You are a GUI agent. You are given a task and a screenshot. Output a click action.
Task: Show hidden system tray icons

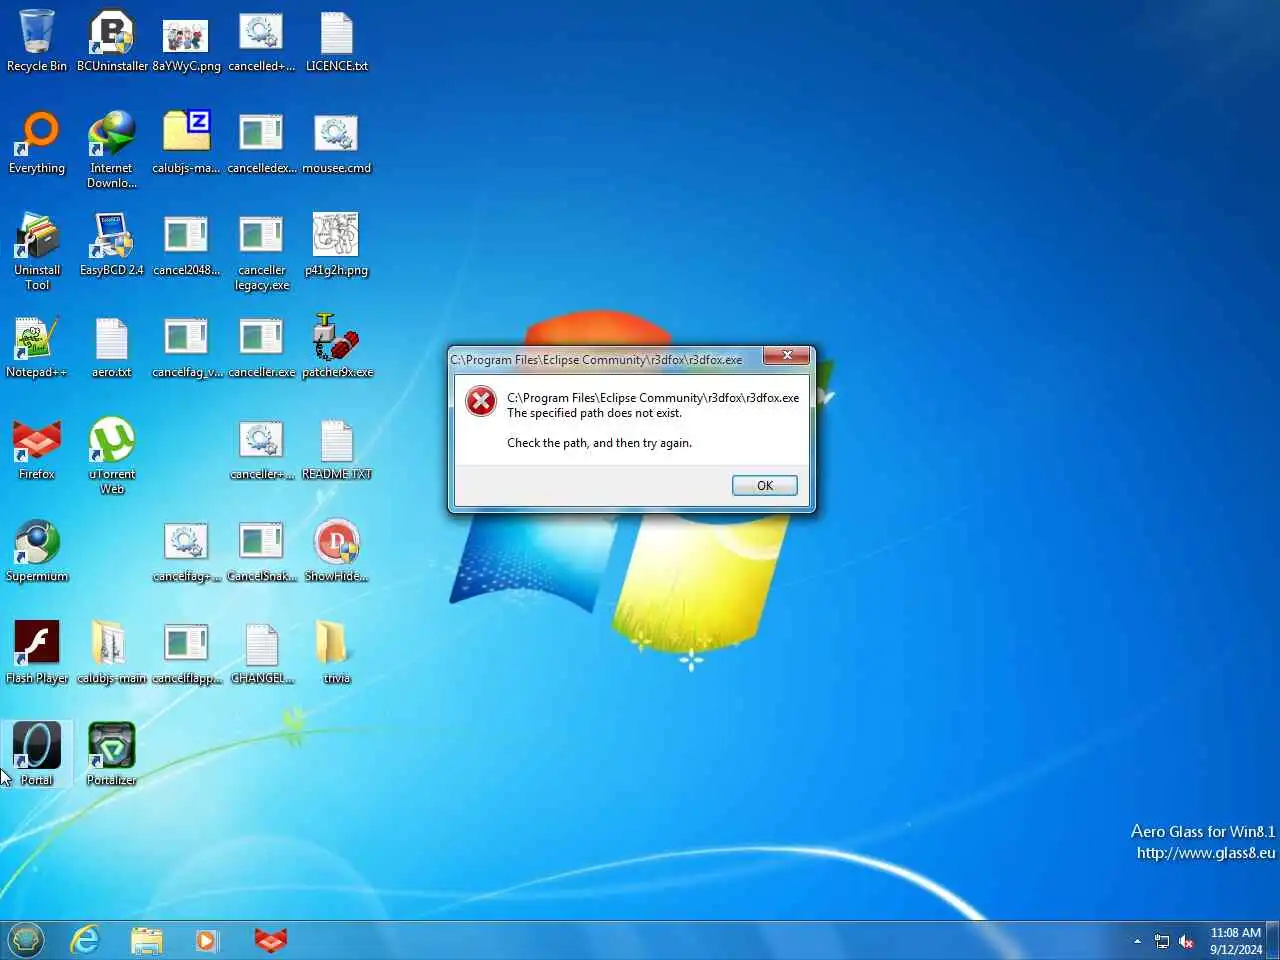pyautogui.click(x=1137, y=941)
